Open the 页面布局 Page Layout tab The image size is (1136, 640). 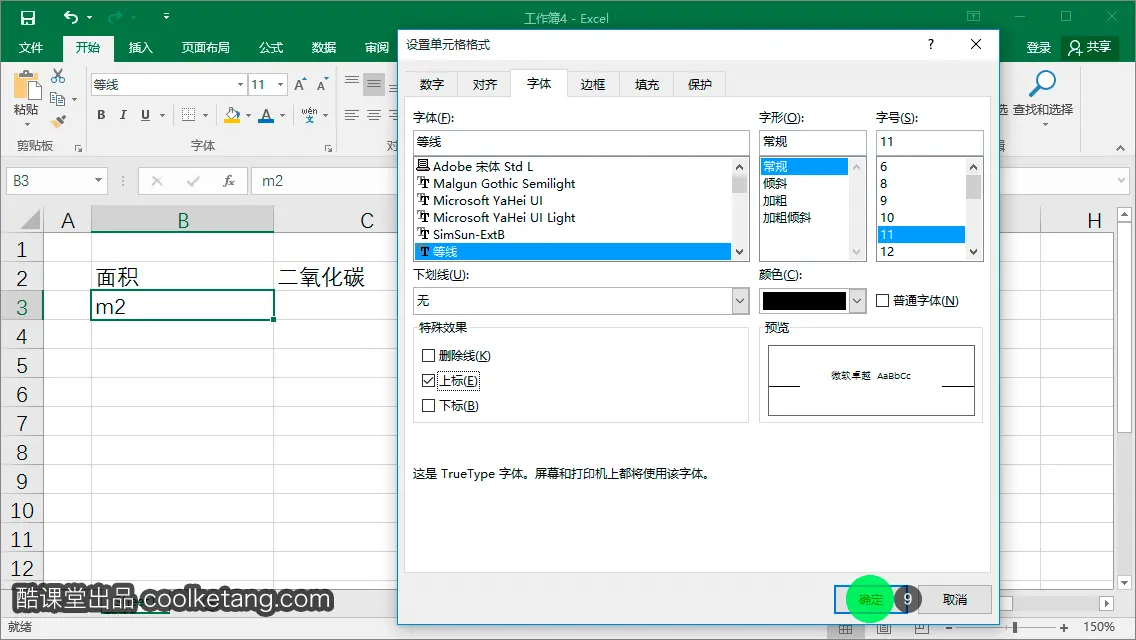tap(205, 47)
